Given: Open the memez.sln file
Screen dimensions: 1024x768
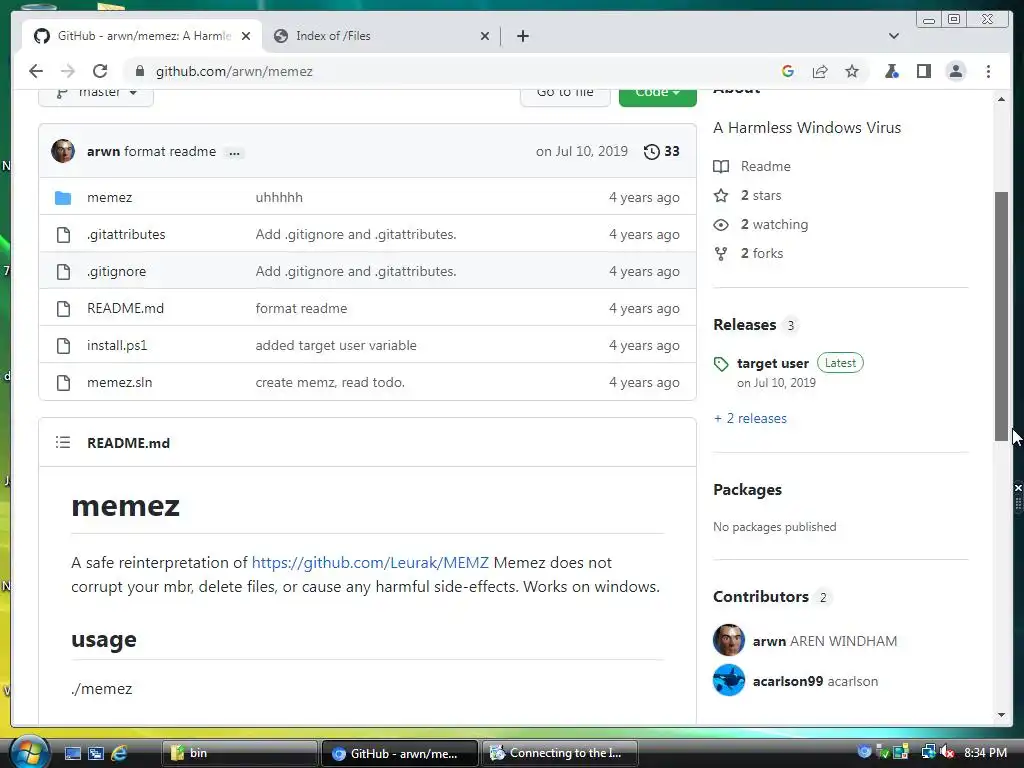Looking at the screenshot, I should [120, 382].
